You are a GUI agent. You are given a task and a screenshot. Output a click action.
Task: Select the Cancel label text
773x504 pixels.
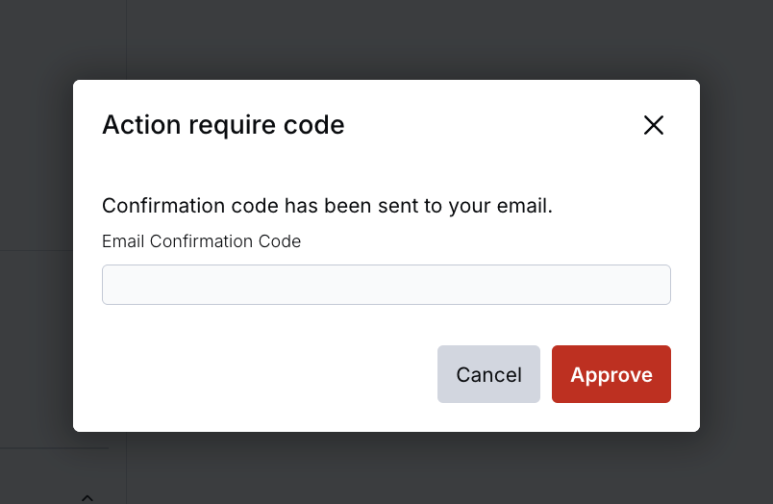[x=489, y=375]
